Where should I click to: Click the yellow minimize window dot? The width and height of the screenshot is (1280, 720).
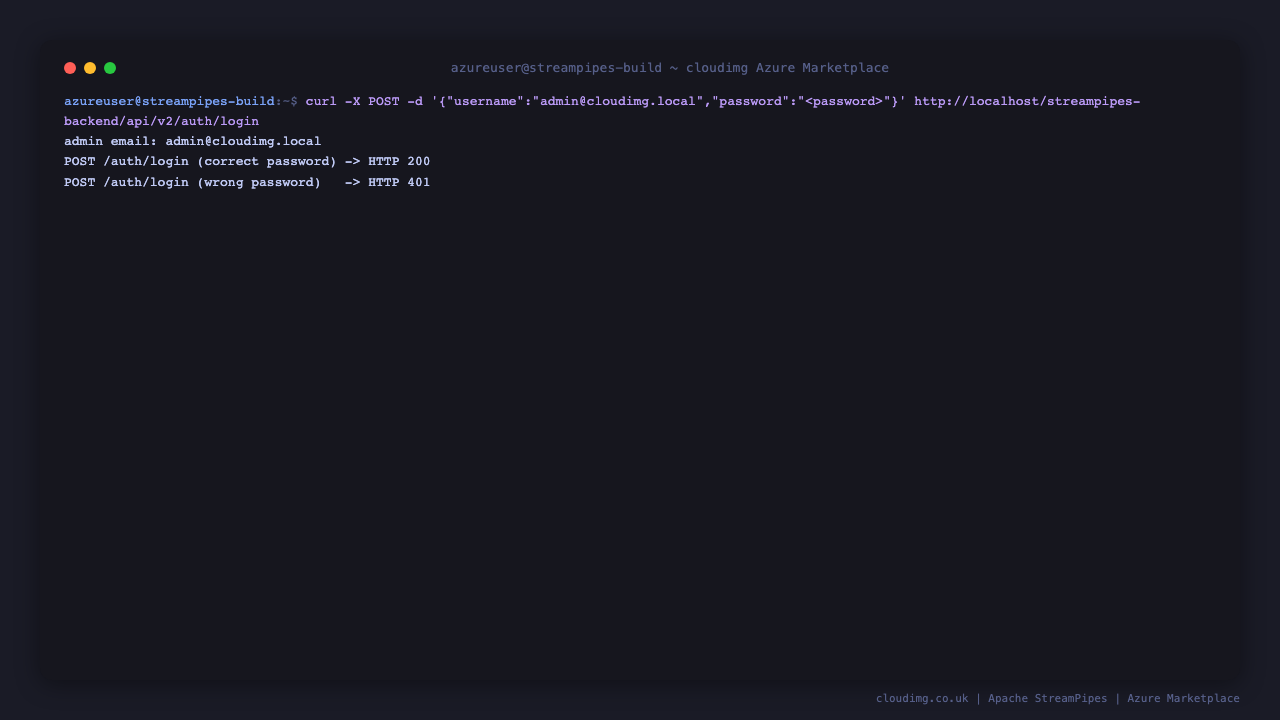pyautogui.click(x=90, y=68)
